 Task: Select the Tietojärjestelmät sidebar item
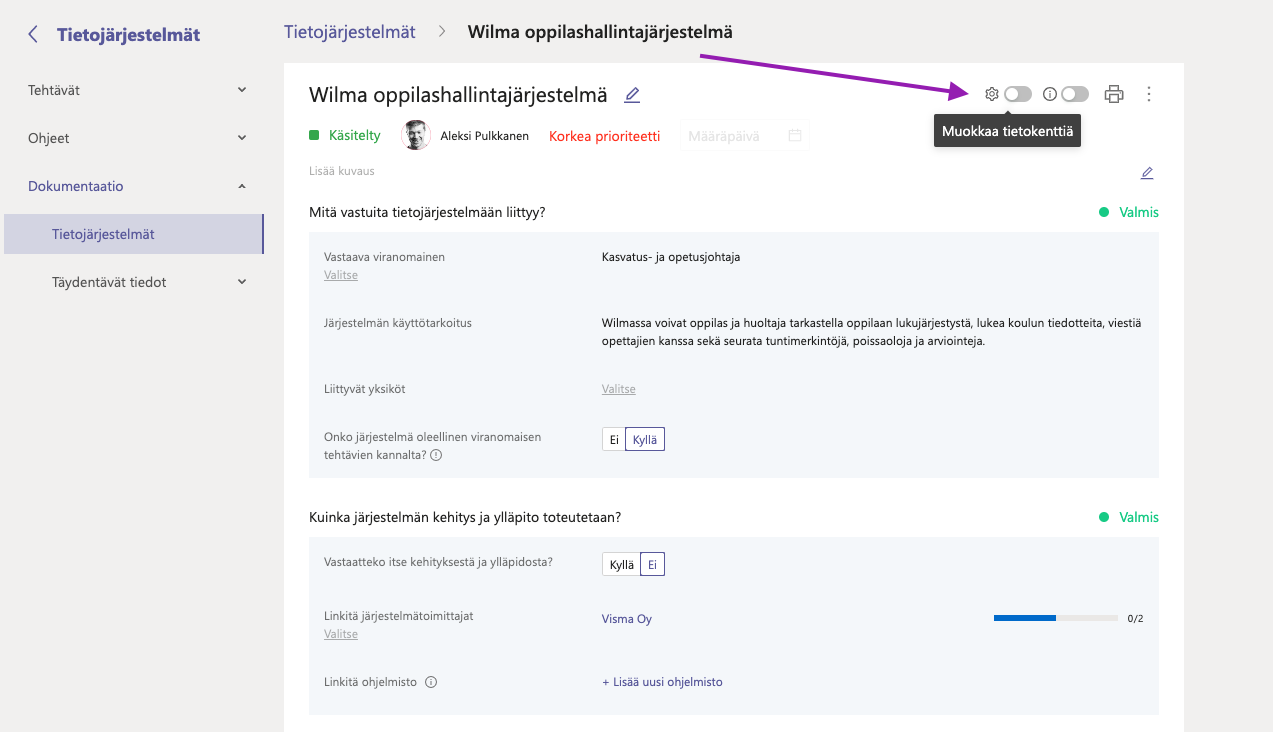pyautogui.click(x=134, y=234)
